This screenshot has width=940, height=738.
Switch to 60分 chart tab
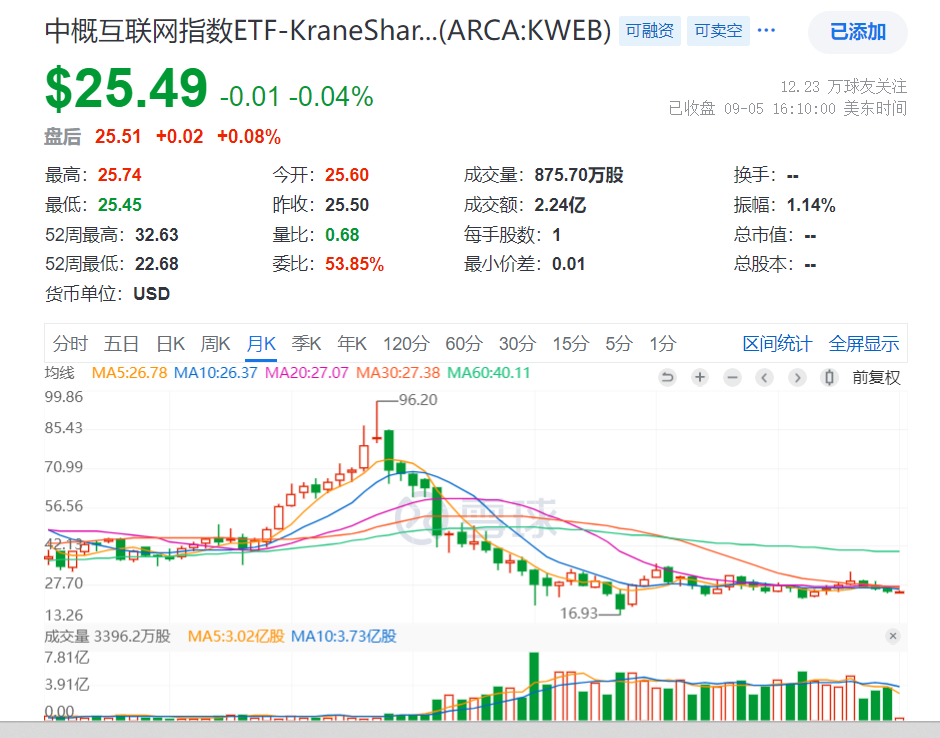[x=464, y=344]
